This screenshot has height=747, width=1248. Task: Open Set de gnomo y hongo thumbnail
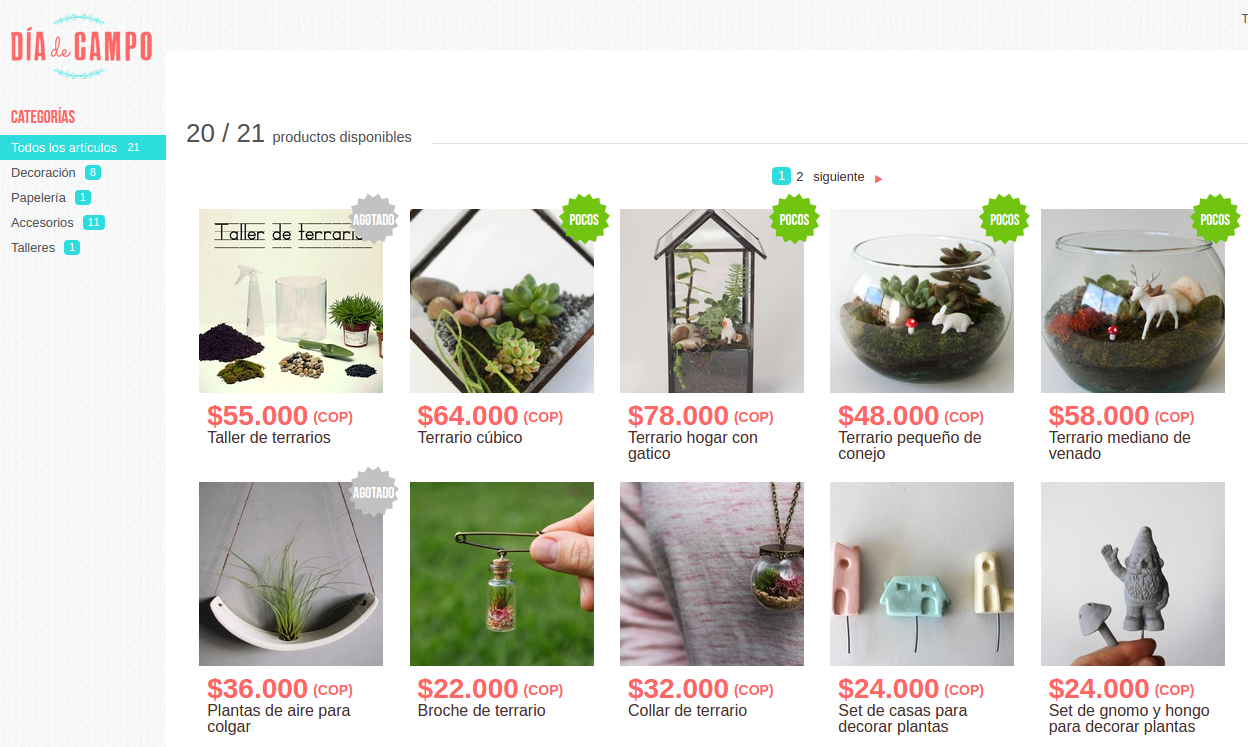click(1133, 574)
